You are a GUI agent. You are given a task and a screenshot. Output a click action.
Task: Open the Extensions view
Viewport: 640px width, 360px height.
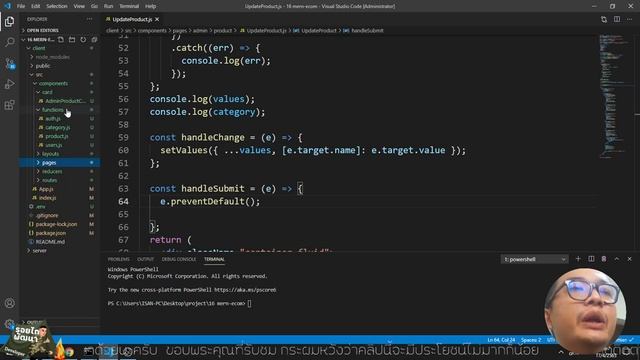pyautogui.click(x=9, y=105)
